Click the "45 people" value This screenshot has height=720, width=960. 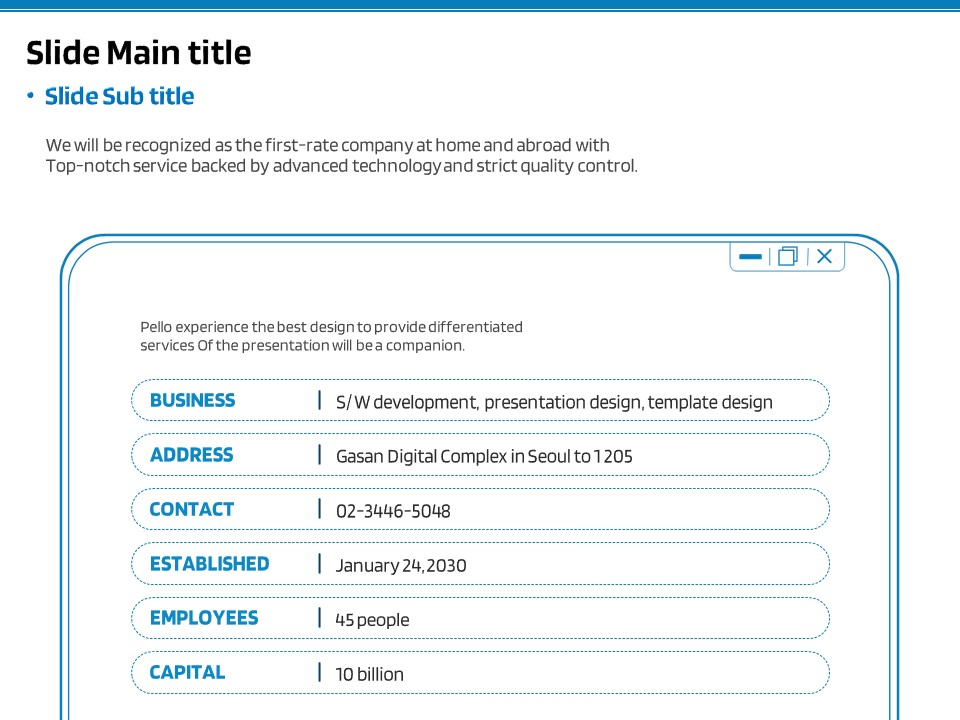372,620
